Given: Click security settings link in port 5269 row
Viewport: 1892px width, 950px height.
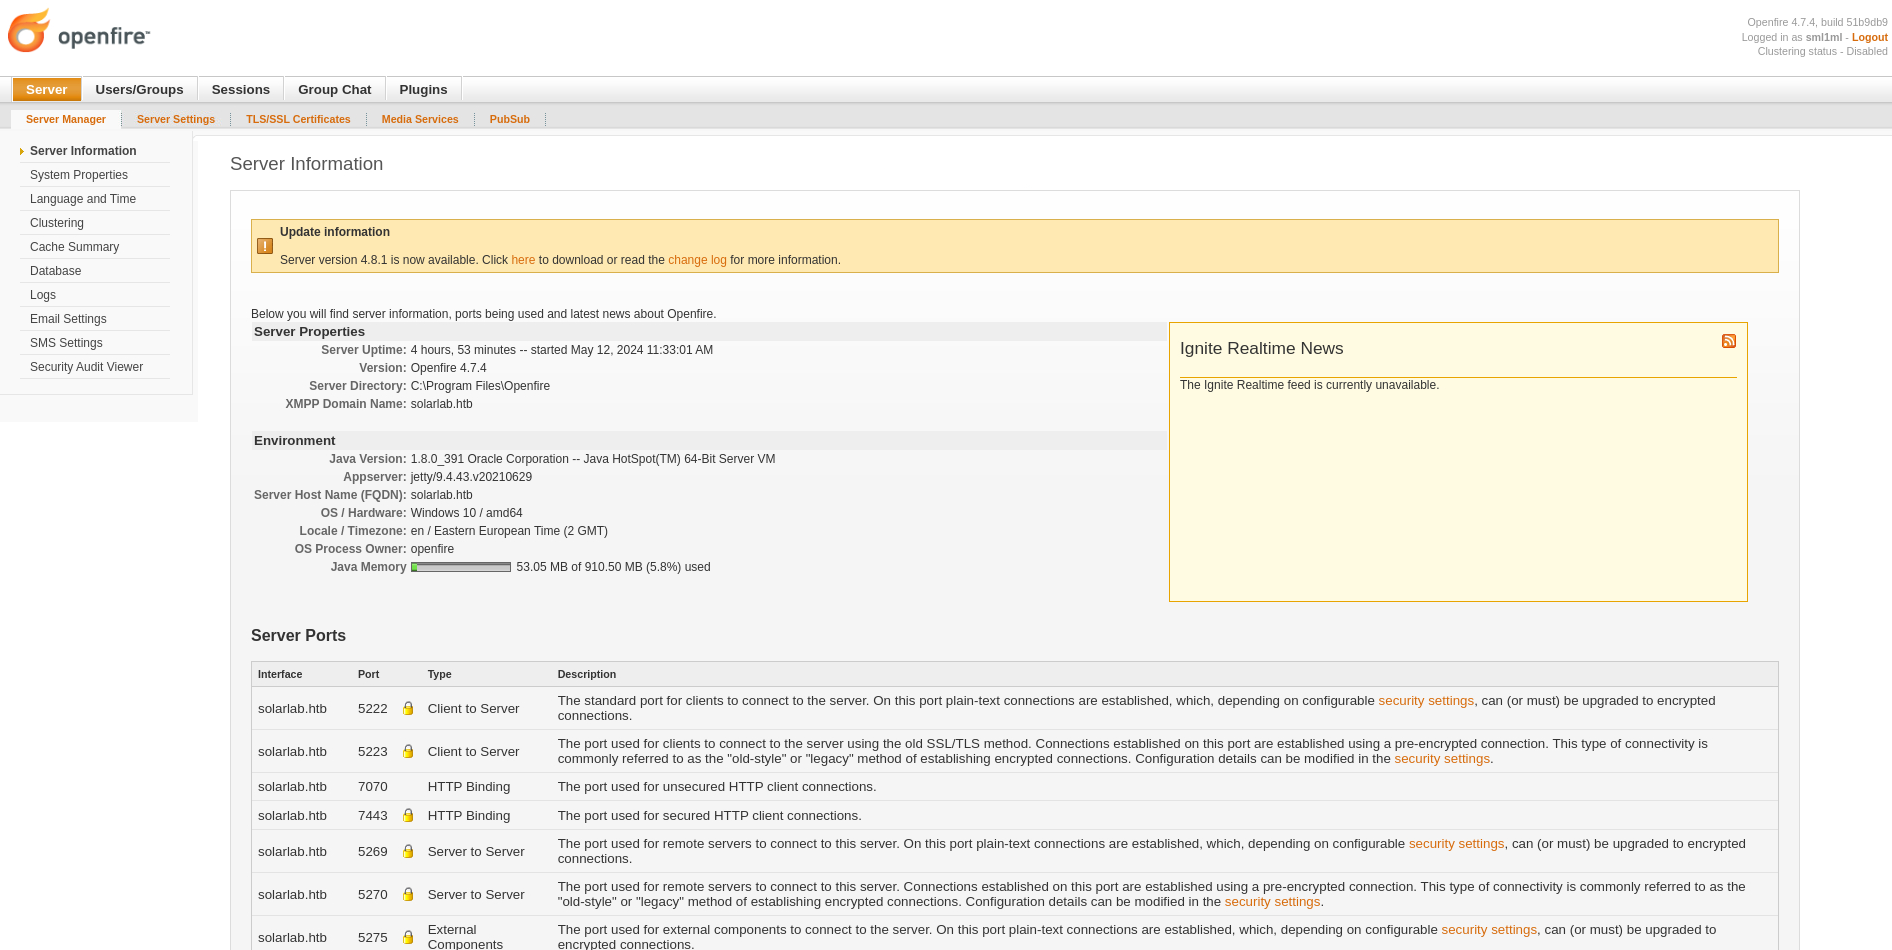Looking at the screenshot, I should (x=1456, y=844).
